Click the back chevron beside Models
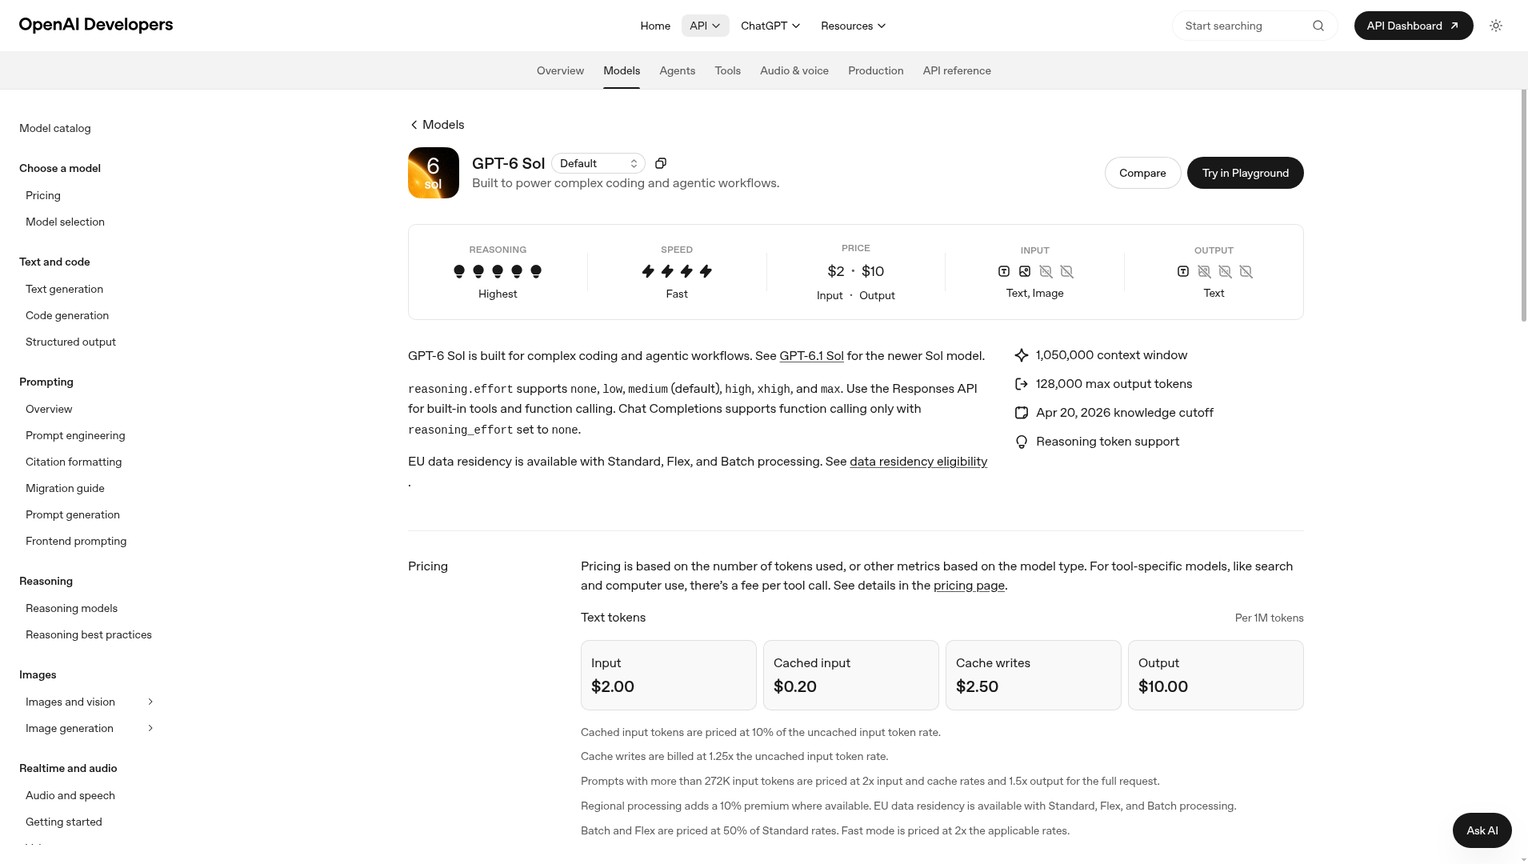The image size is (1536, 864). [x=414, y=125]
